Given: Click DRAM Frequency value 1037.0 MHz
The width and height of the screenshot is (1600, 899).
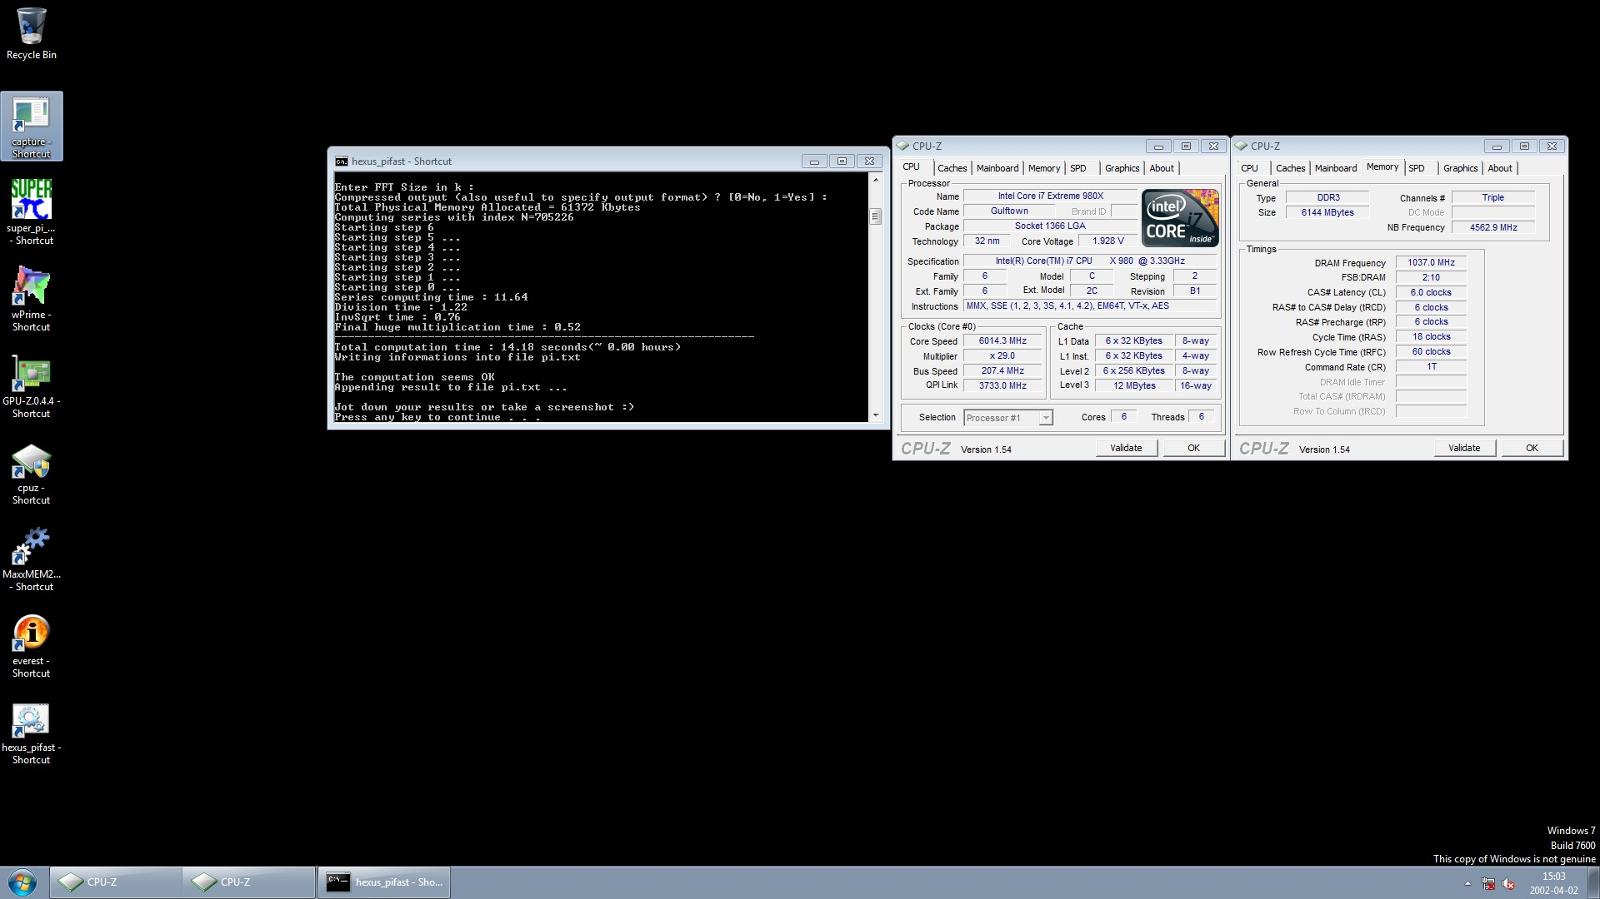Looking at the screenshot, I should point(1431,263).
